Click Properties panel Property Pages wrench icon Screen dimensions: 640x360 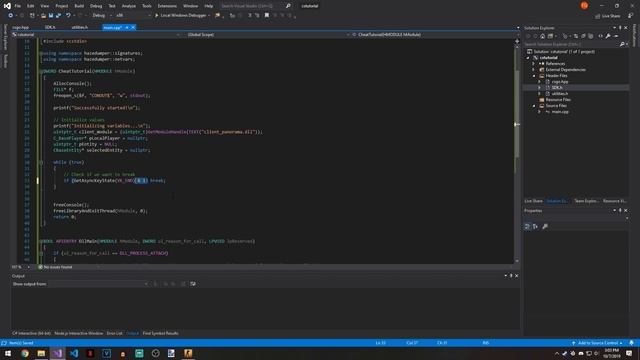click(545, 226)
